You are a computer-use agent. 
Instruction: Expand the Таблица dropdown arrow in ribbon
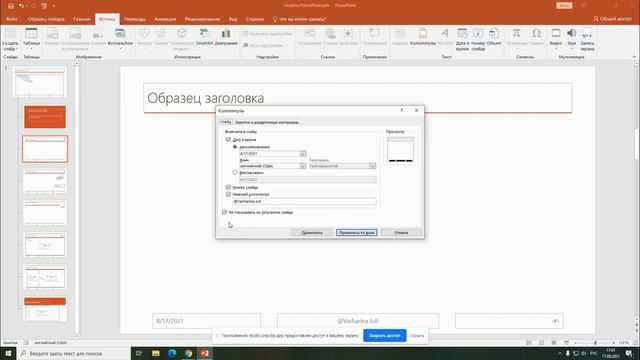[31, 49]
